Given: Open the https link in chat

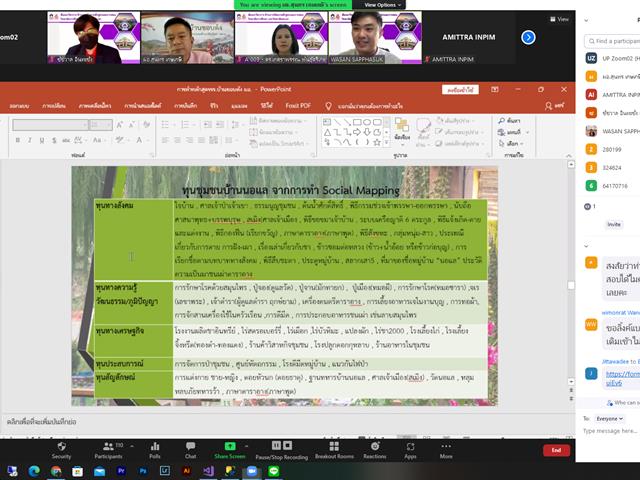Looking at the screenshot, I should [623, 378].
